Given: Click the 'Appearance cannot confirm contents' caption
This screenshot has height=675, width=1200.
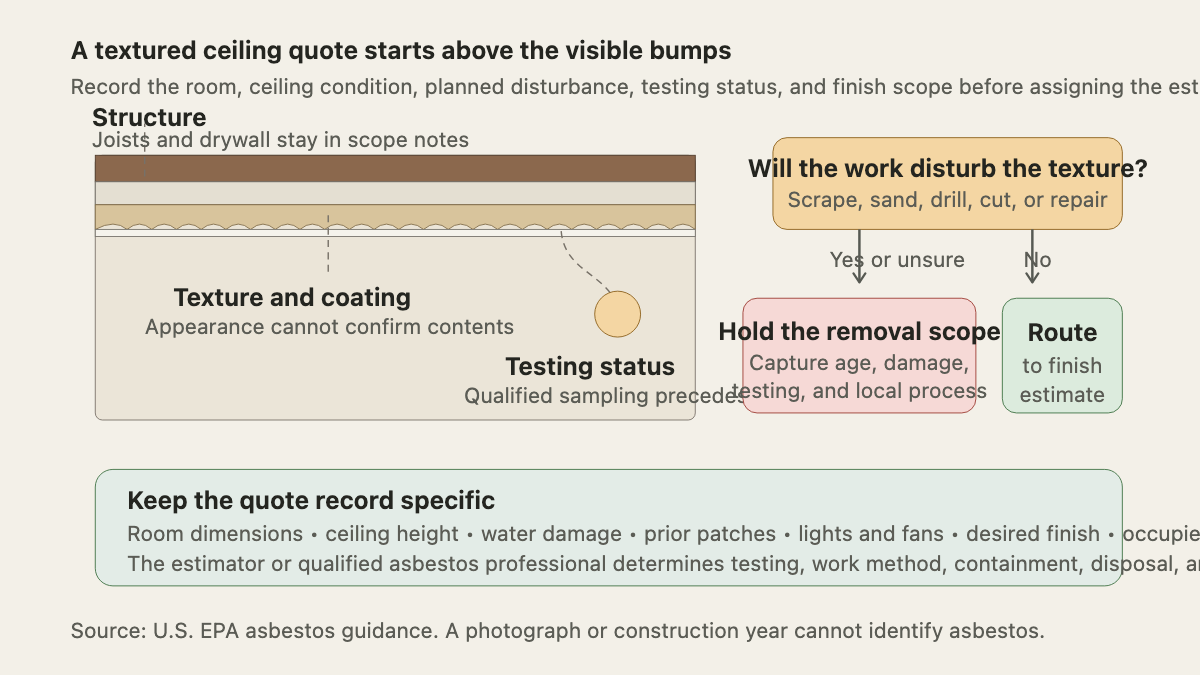Looking at the screenshot, I should (329, 327).
